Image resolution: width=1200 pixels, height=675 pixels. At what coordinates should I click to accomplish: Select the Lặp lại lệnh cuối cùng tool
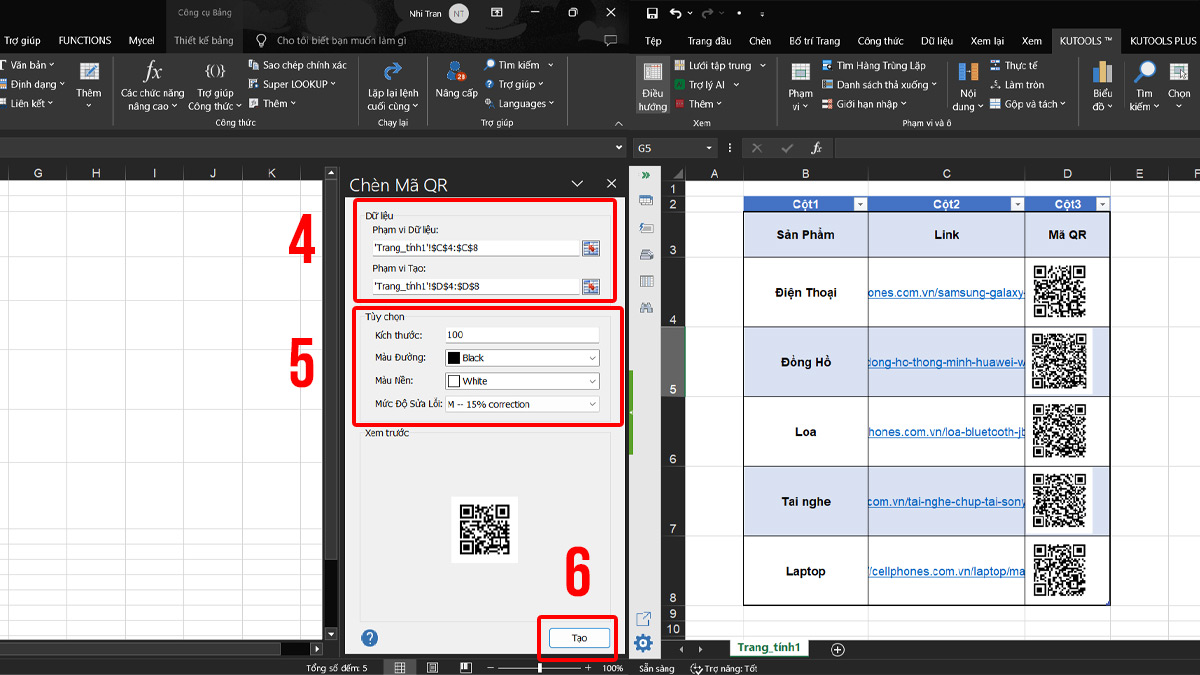pos(391,89)
